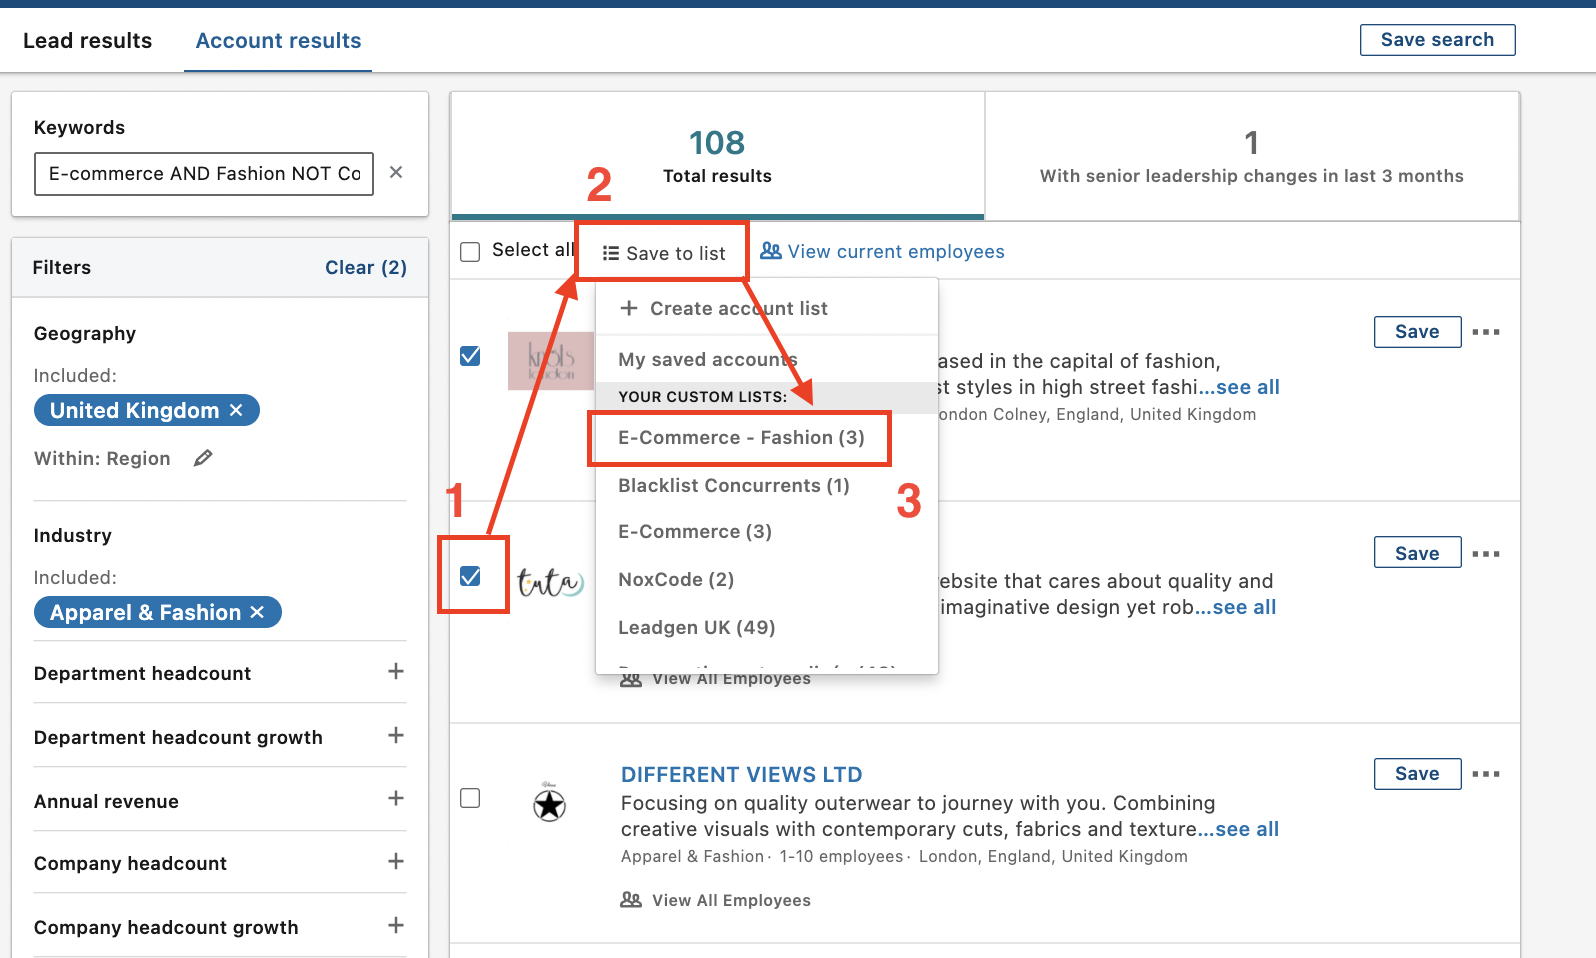This screenshot has height=958, width=1596.
Task: Switch to the Lead results tab
Action: [88, 41]
